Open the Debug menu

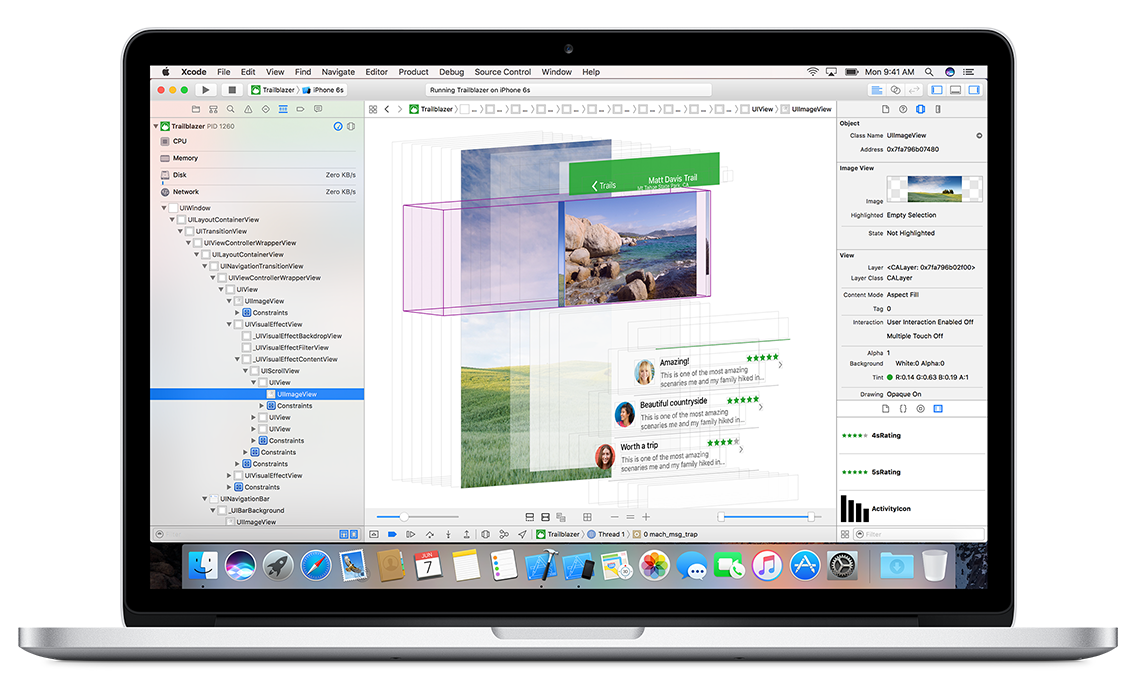point(451,72)
